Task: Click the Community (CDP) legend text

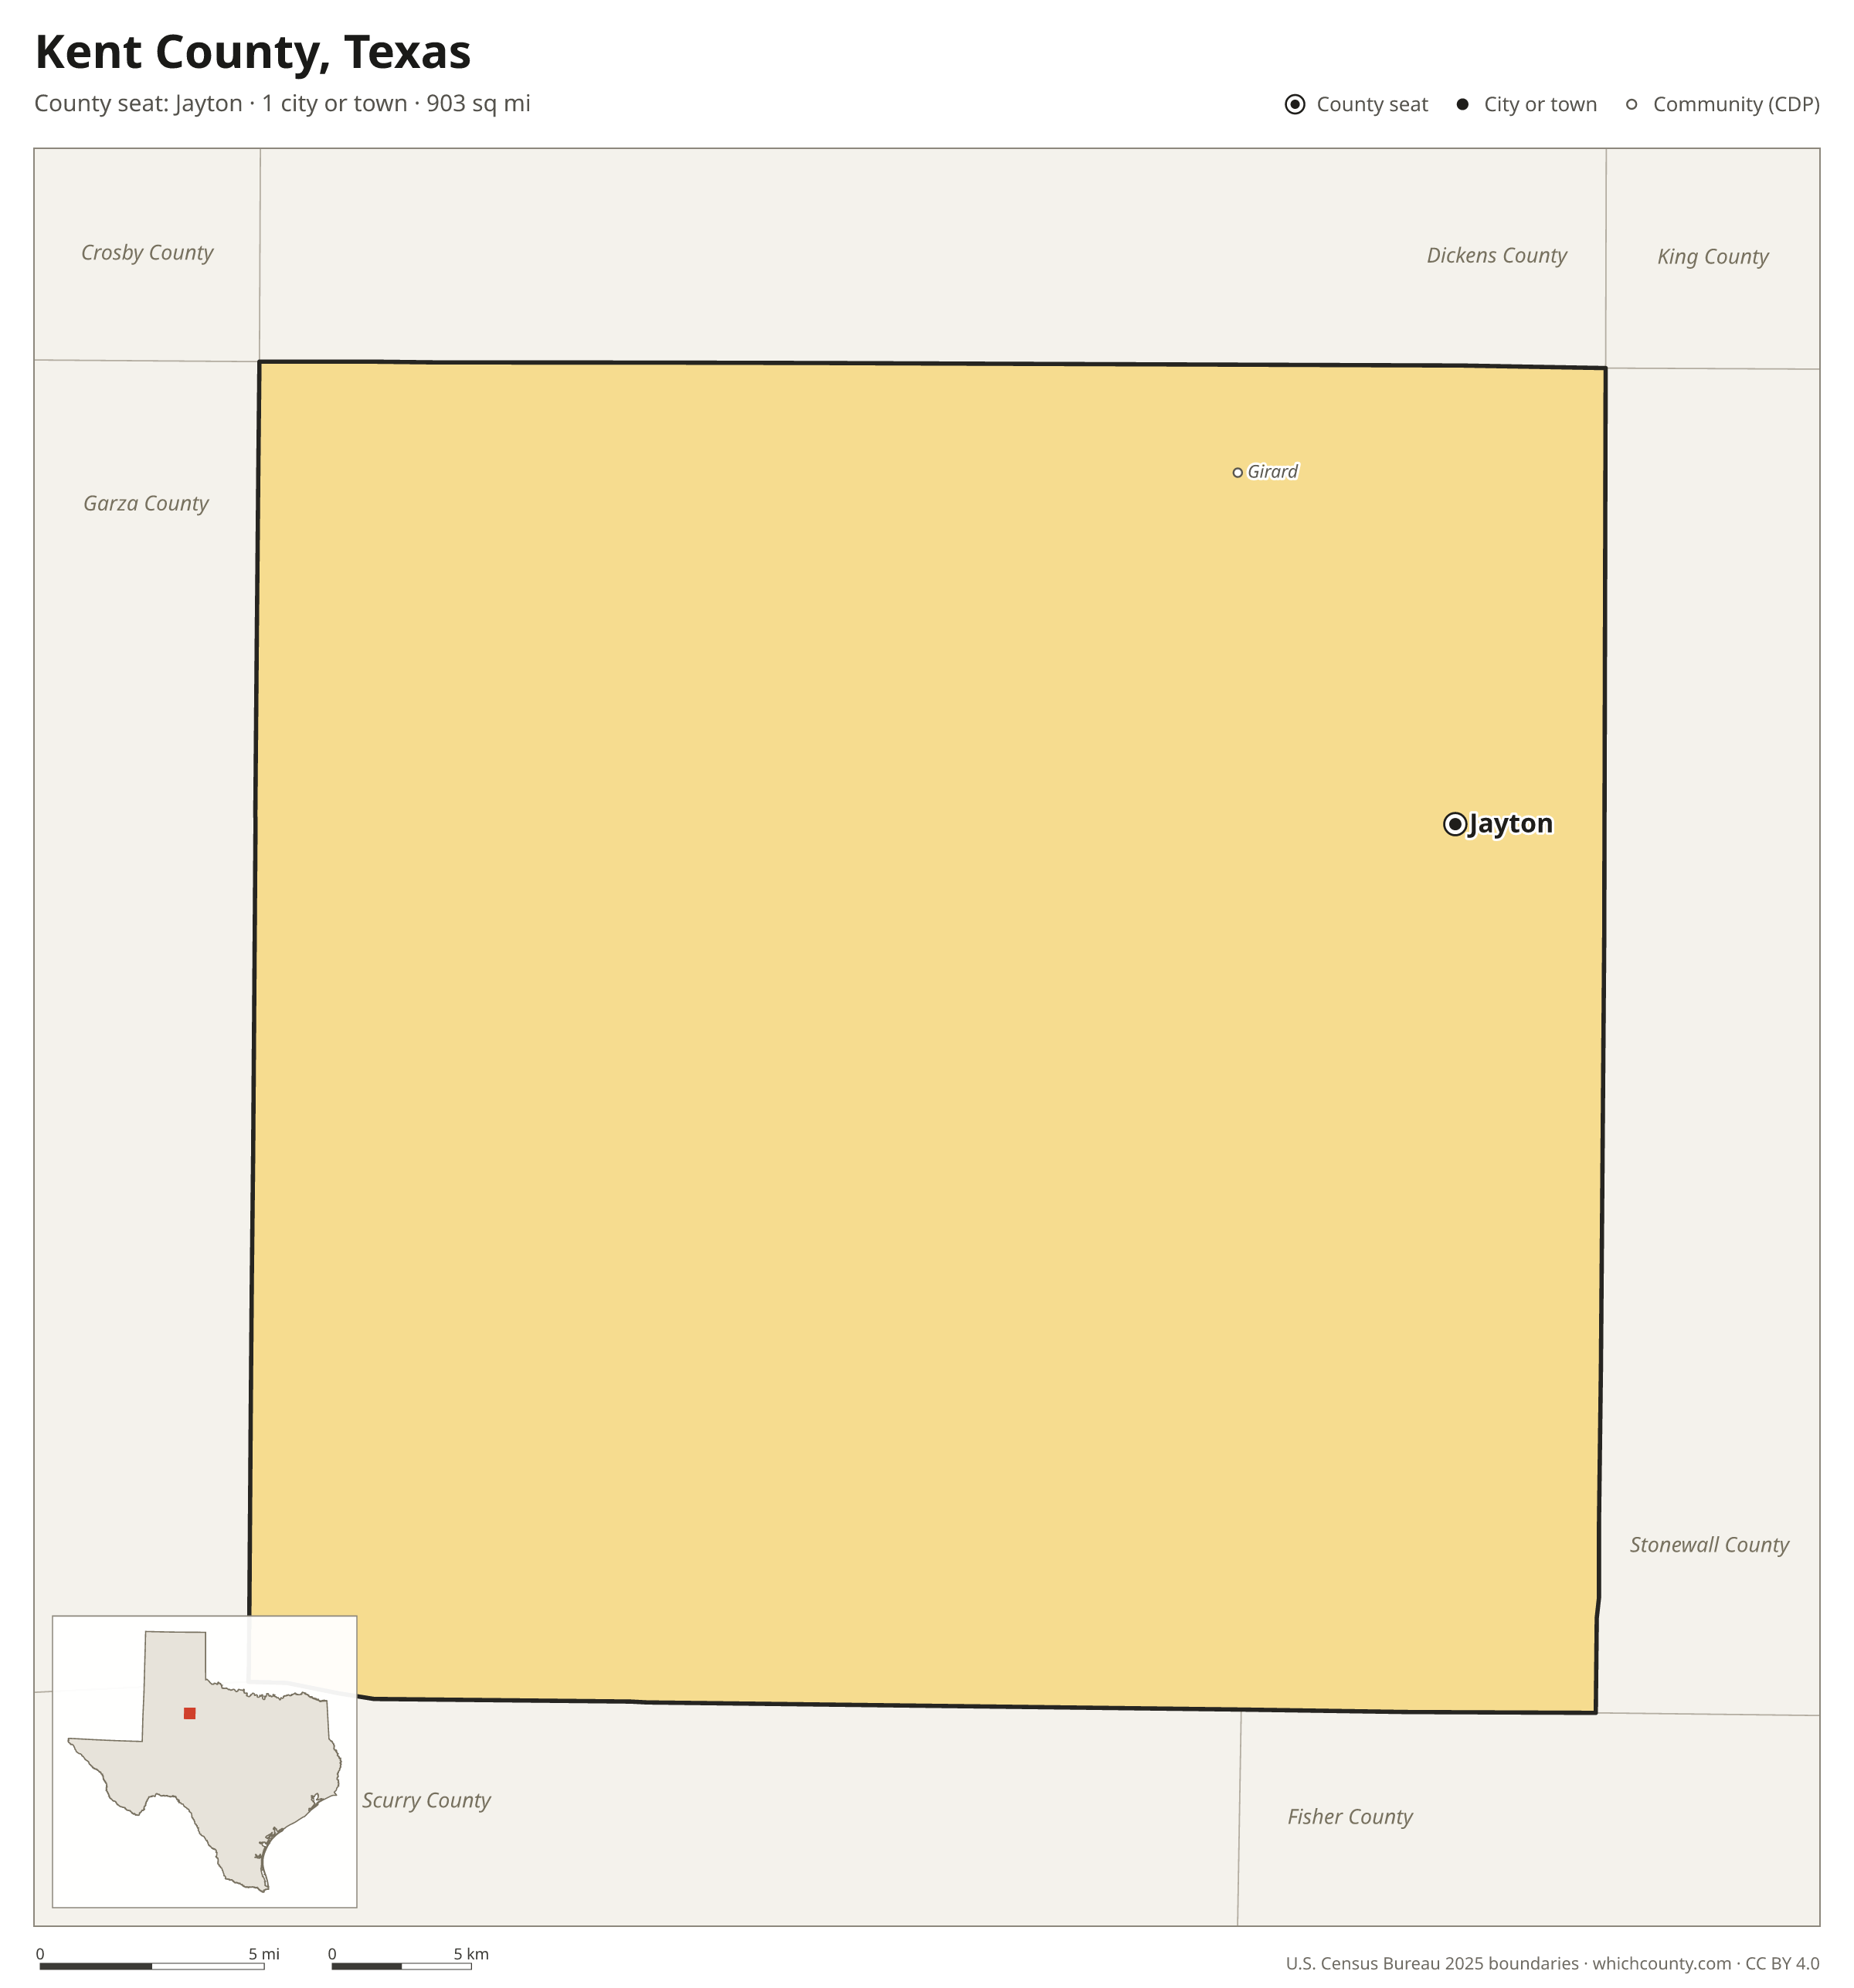Action: tap(1736, 104)
